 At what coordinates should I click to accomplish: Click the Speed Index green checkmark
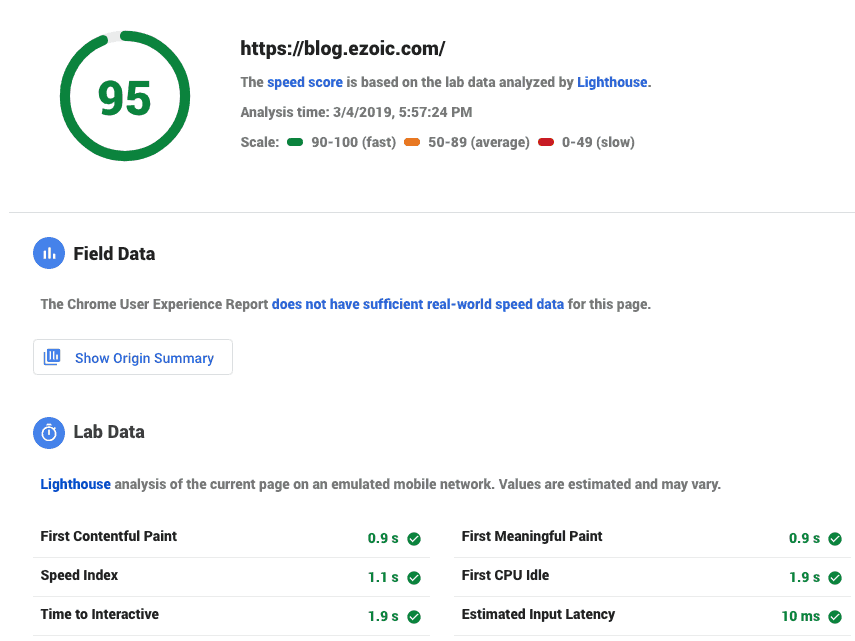pos(414,577)
